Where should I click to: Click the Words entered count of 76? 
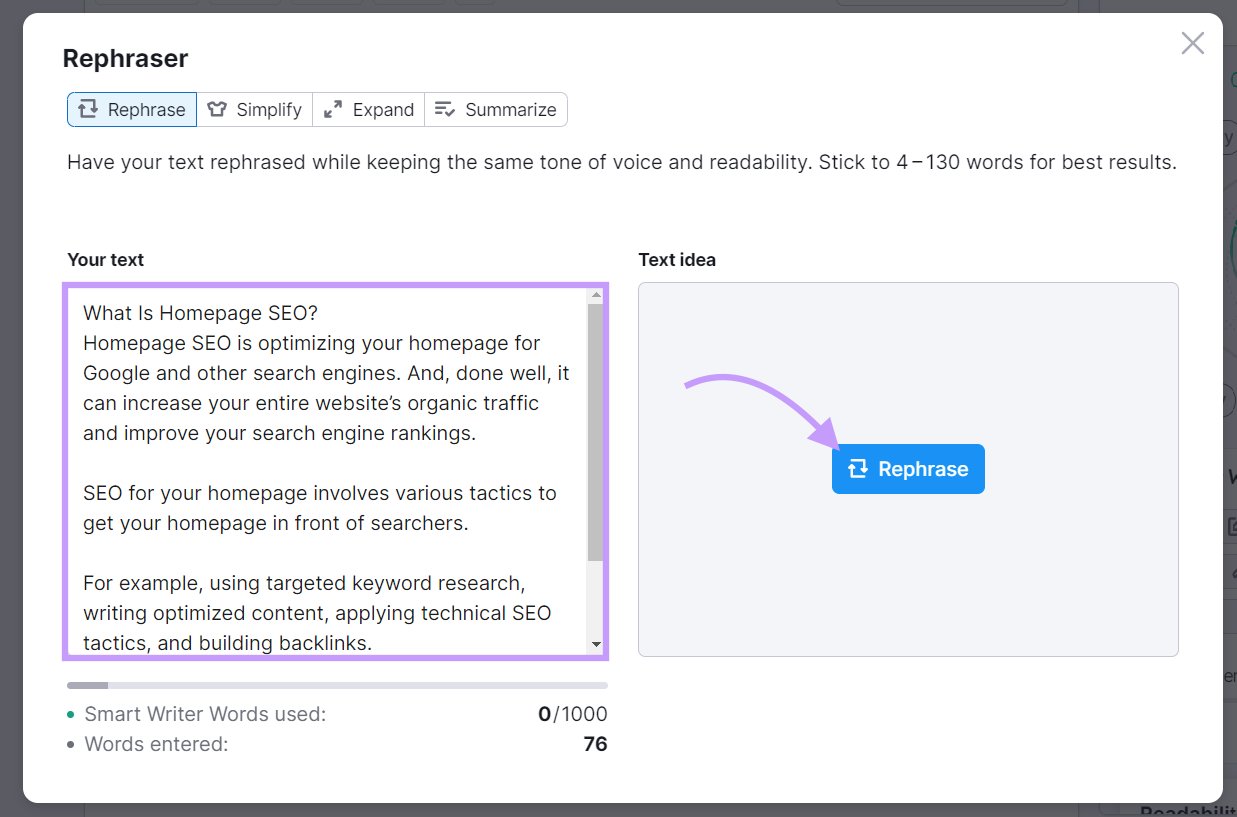[595, 744]
